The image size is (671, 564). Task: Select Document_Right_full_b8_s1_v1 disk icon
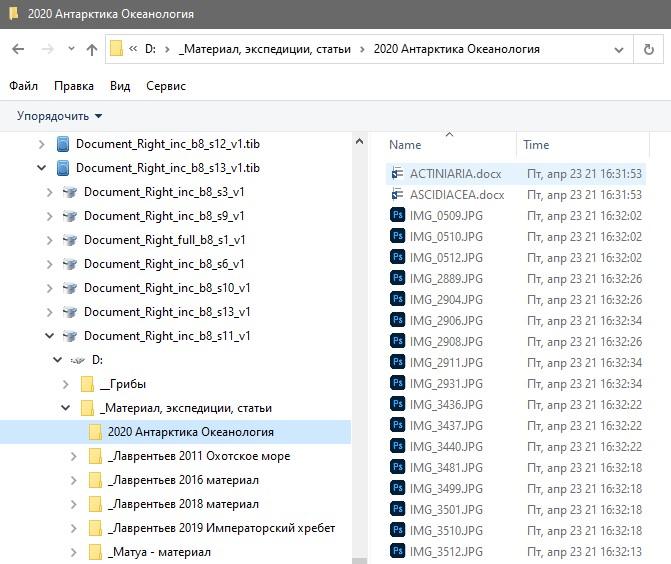pyautogui.click(x=70, y=240)
